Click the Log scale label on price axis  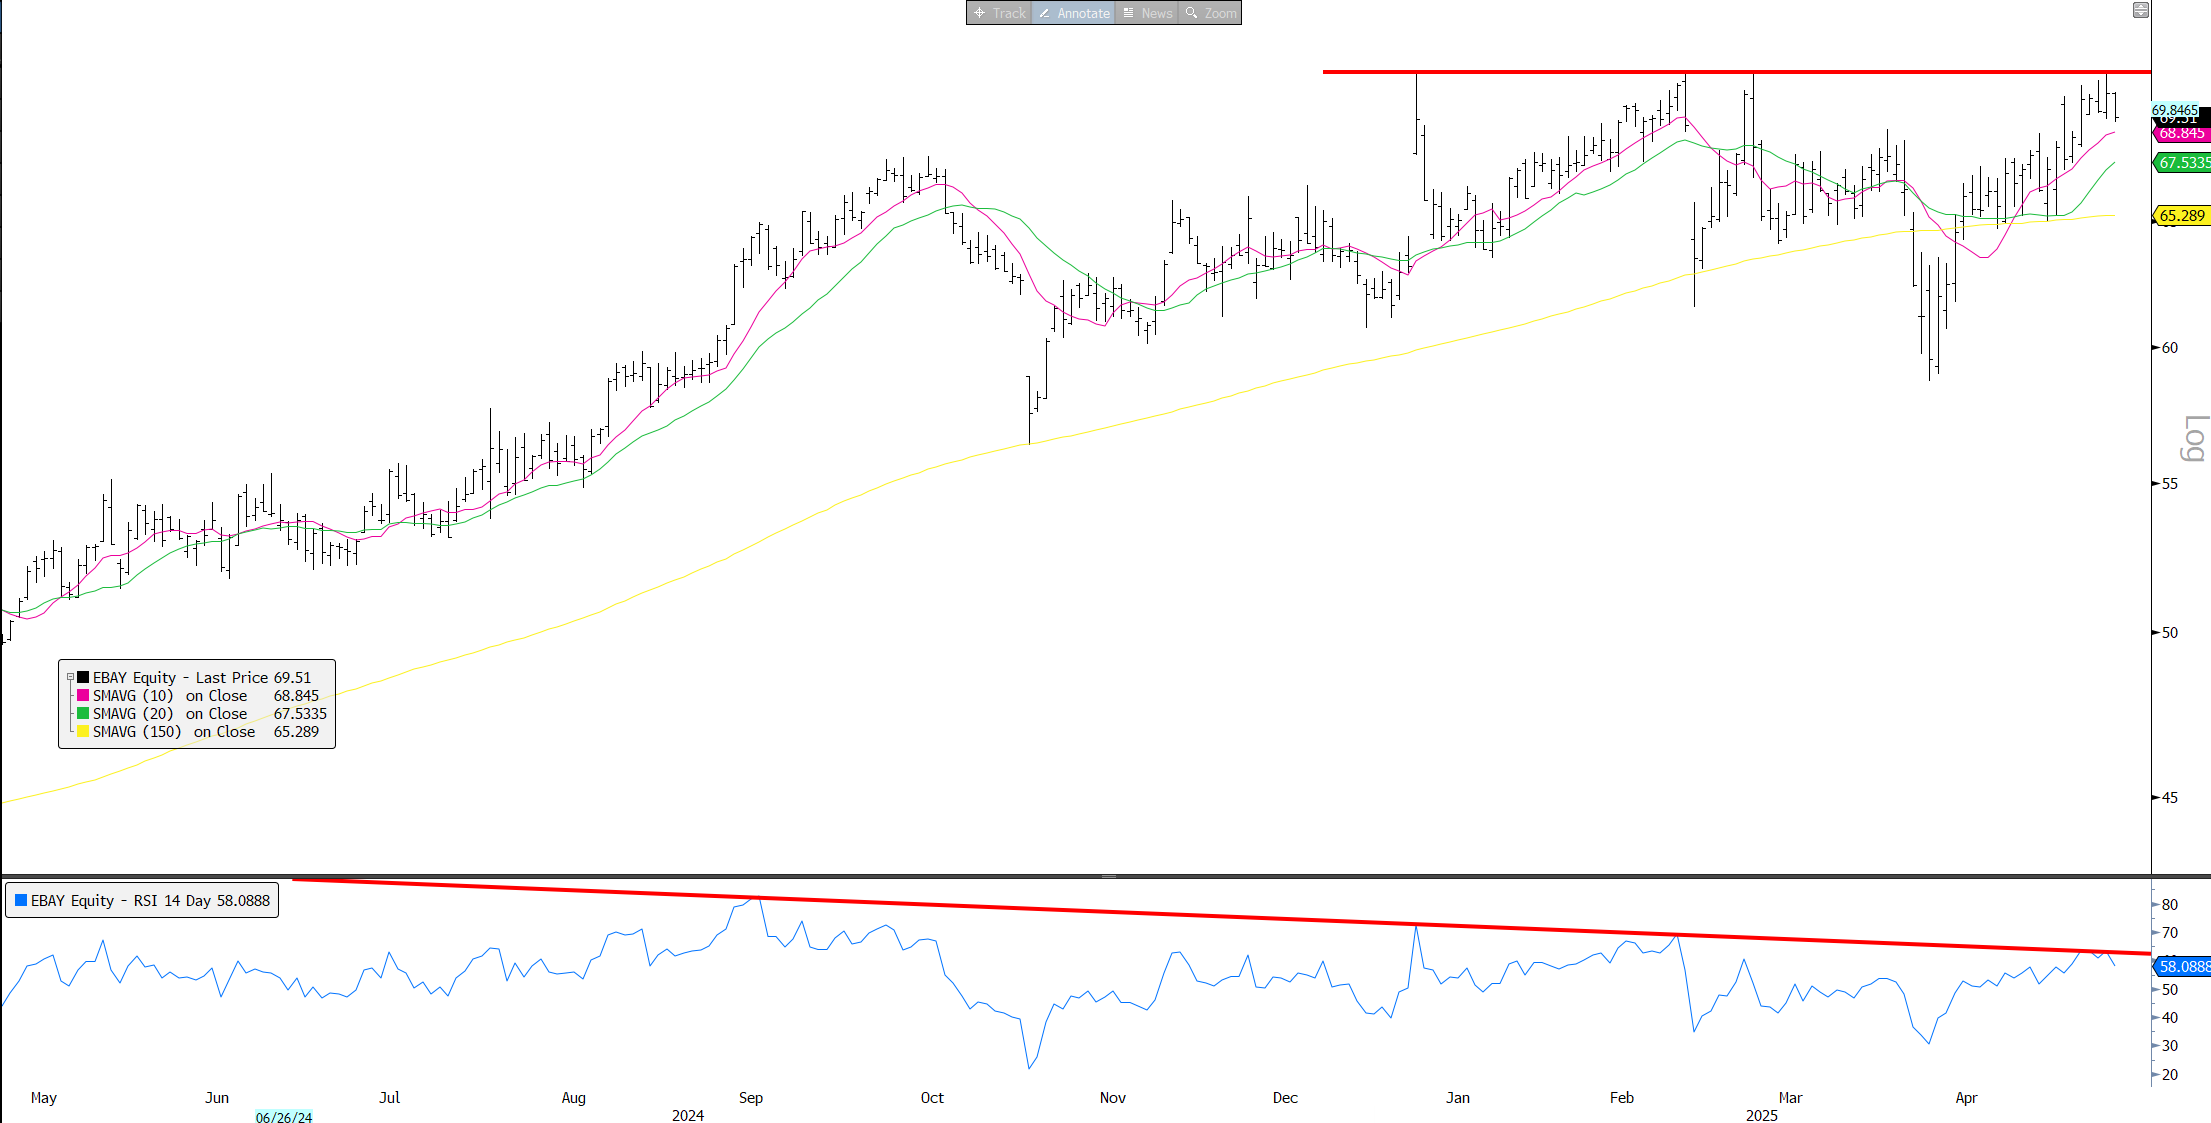point(2194,438)
